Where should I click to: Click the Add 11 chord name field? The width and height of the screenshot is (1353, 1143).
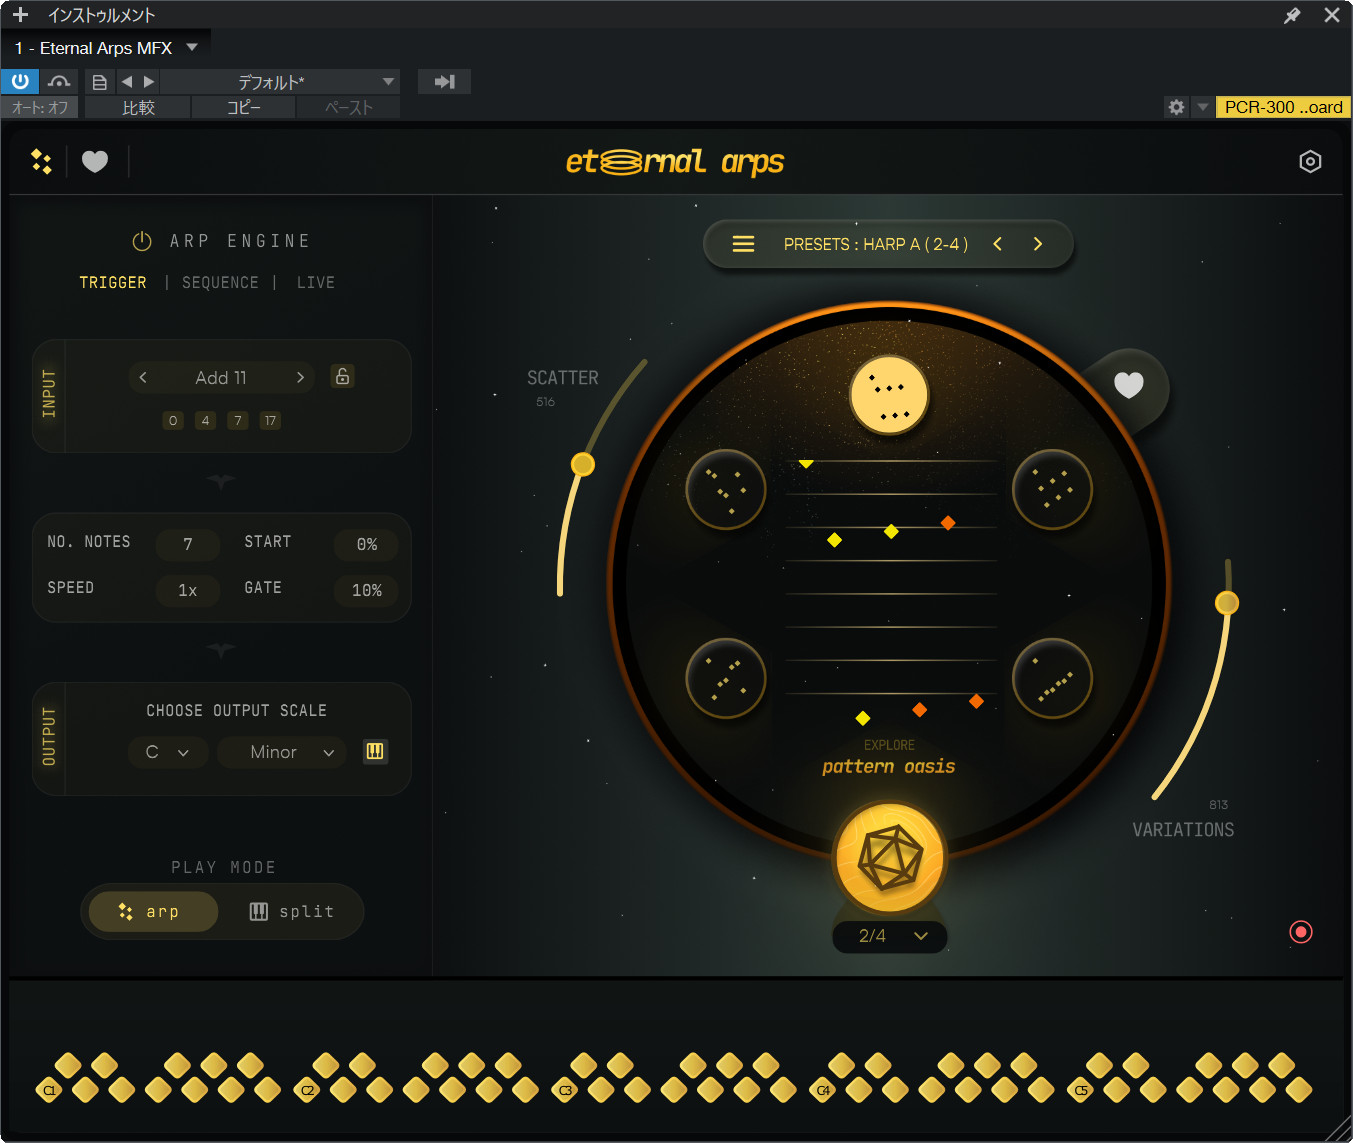point(221,377)
